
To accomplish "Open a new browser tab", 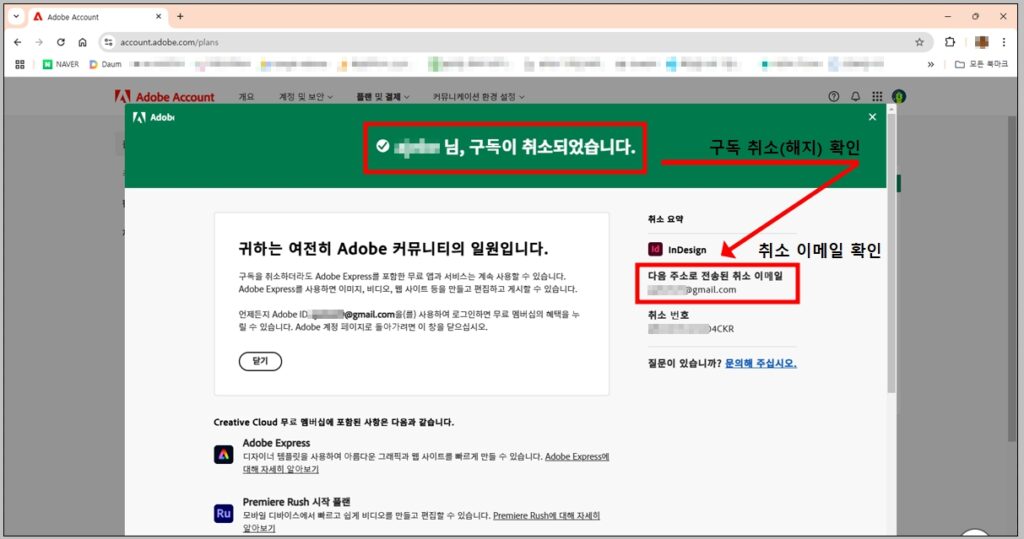I will pos(180,16).
